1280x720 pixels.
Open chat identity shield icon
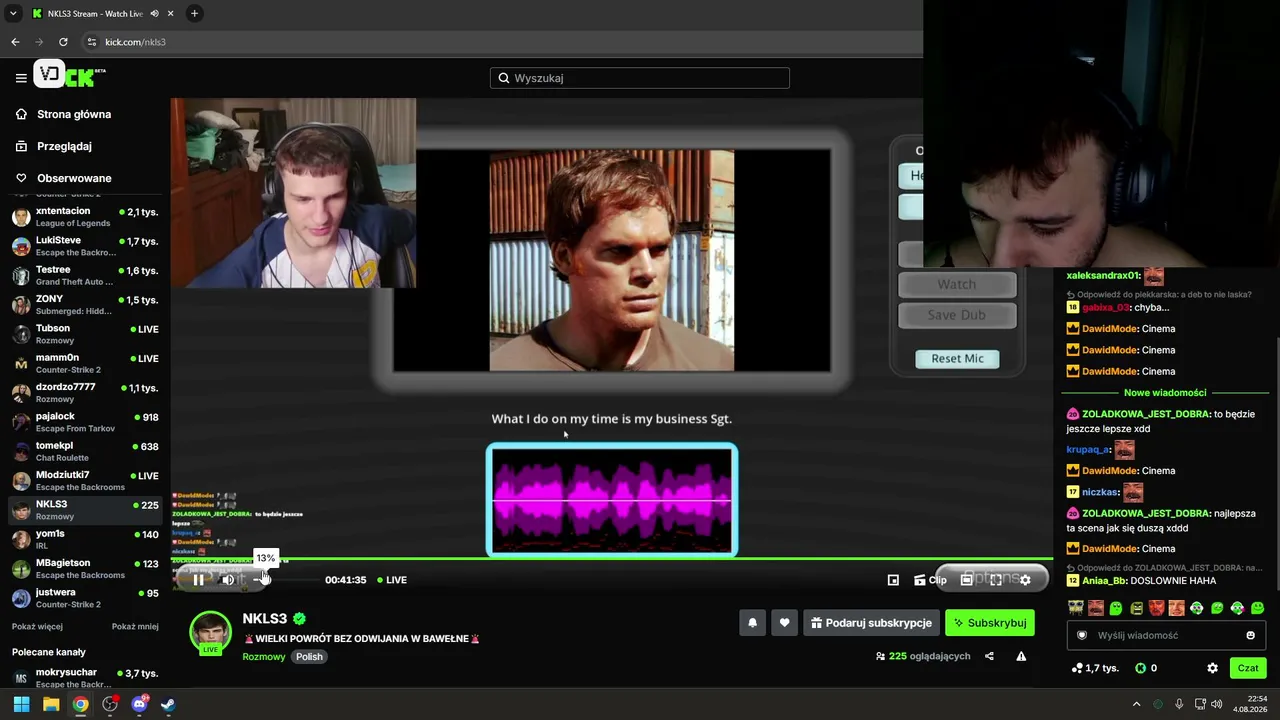pyautogui.click(x=1081, y=635)
